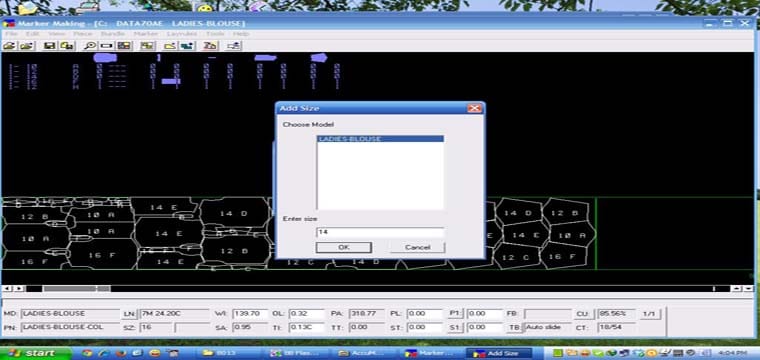
Task: Close the Add Size dialog with the X
Action: tap(474, 109)
